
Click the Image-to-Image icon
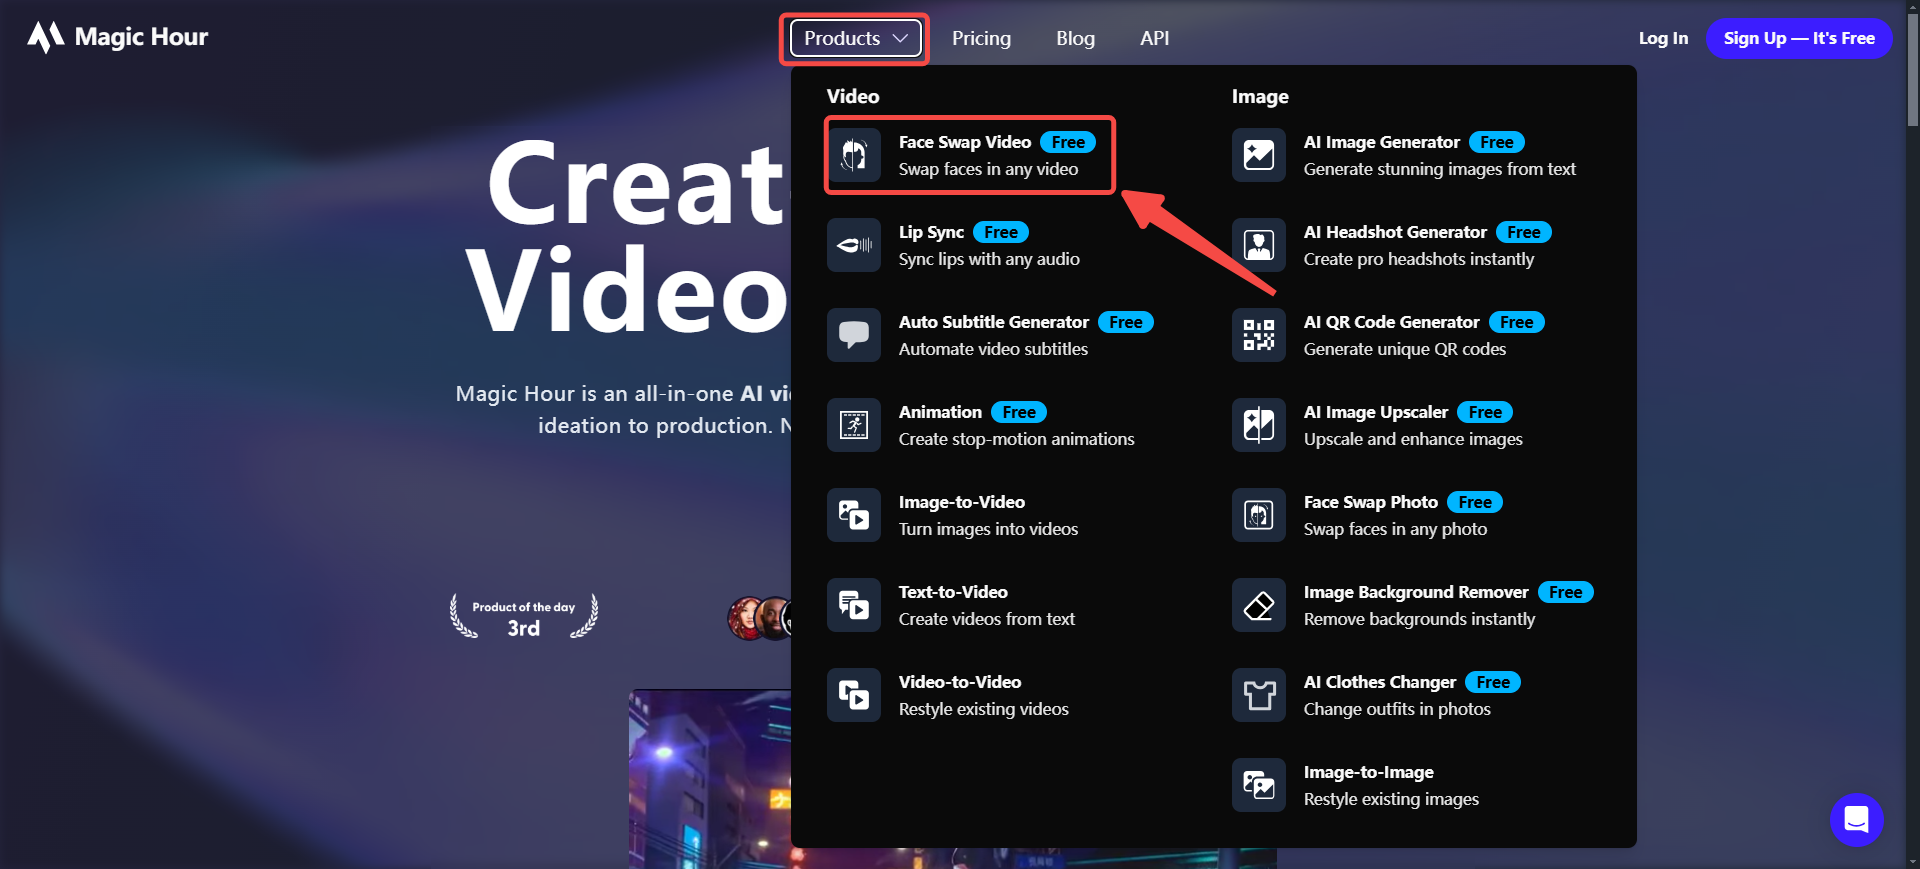1259,785
